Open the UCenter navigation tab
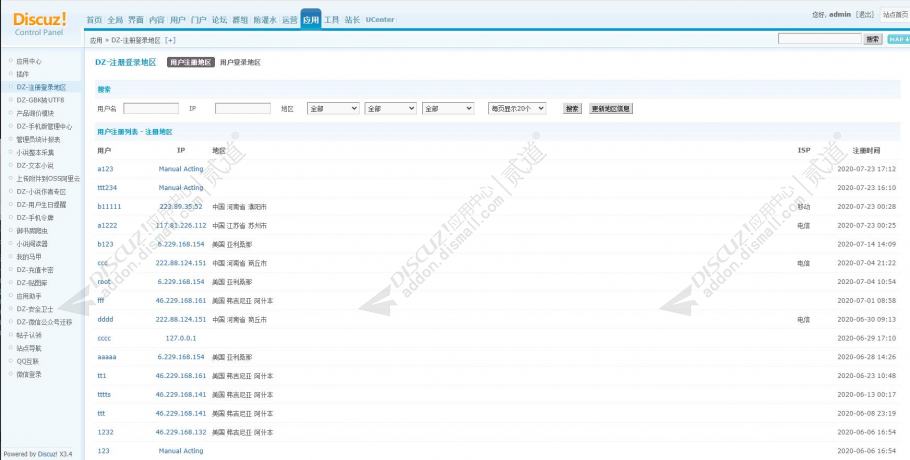 (380, 20)
